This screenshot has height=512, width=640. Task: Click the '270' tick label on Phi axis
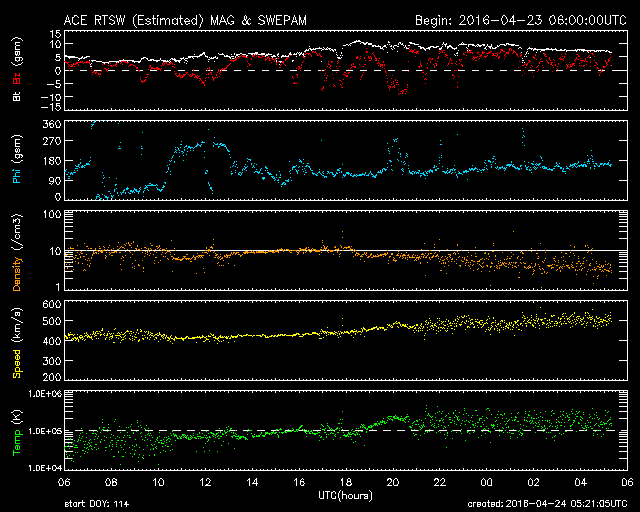click(x=52, y=141)
